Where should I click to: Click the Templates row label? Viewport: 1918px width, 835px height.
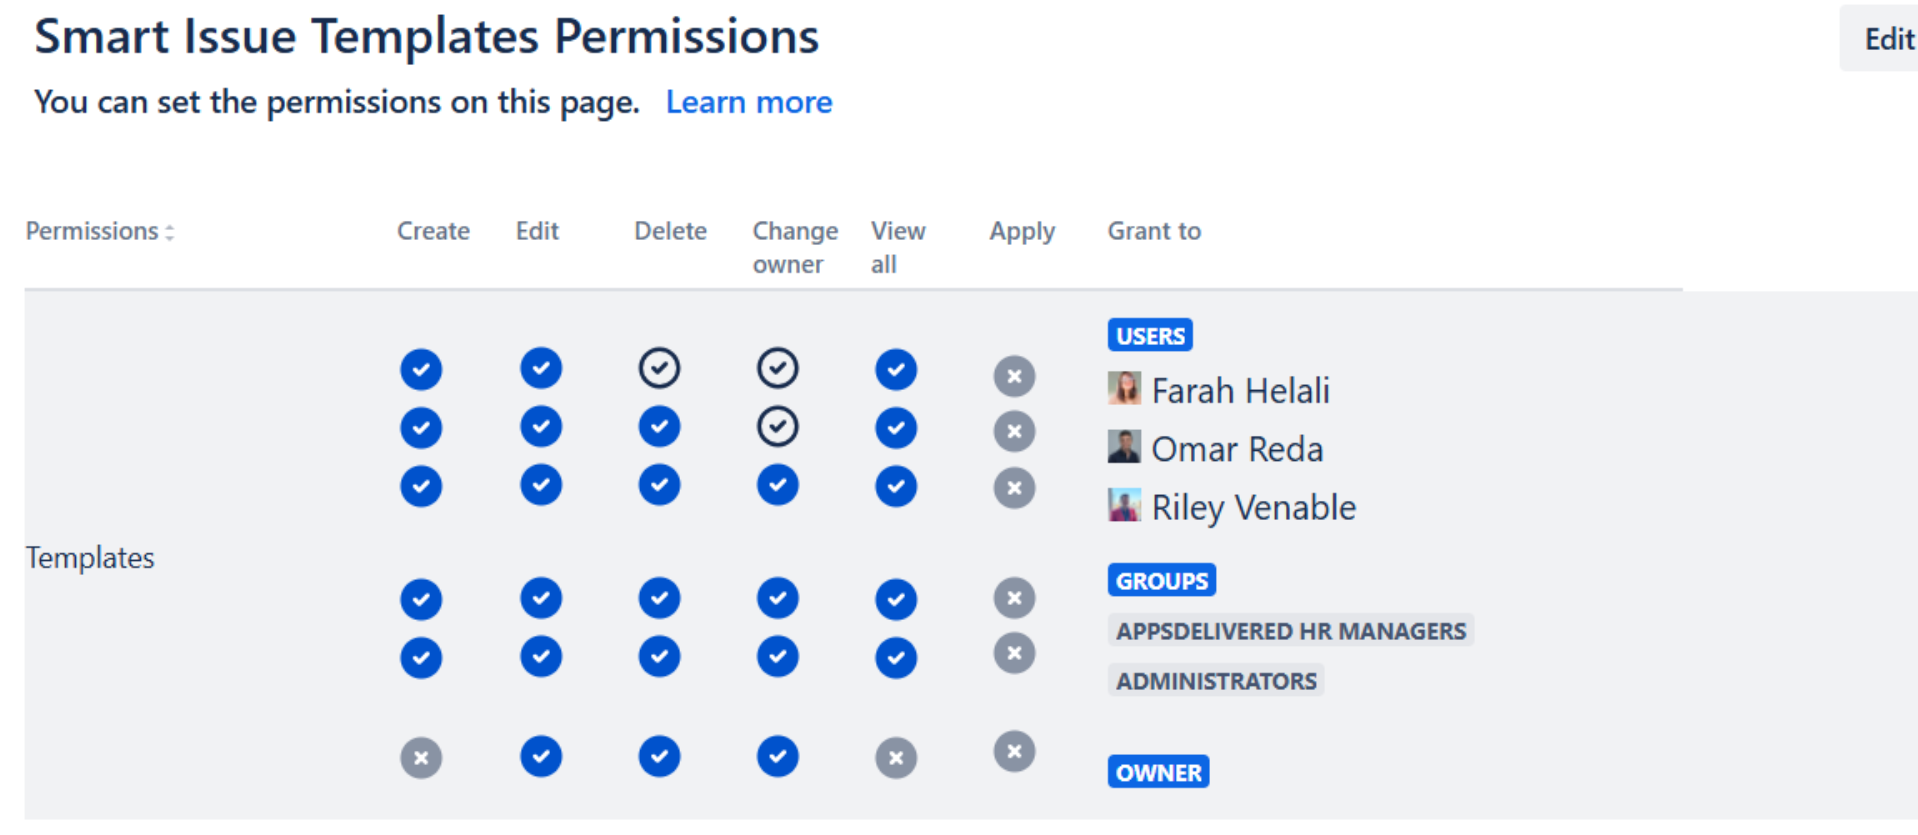(x=90, y=558)
